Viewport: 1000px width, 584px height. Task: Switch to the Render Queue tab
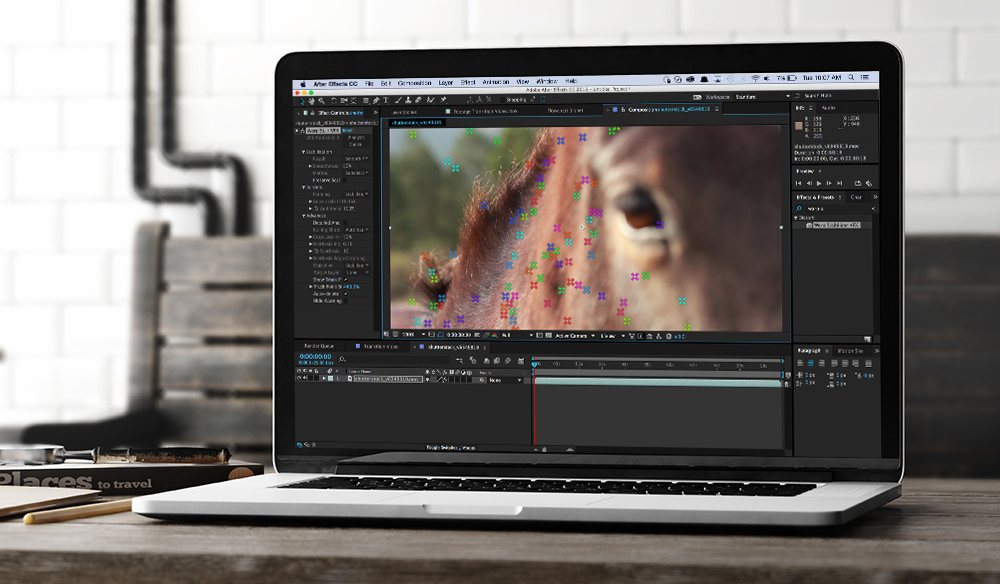[318, 346]
